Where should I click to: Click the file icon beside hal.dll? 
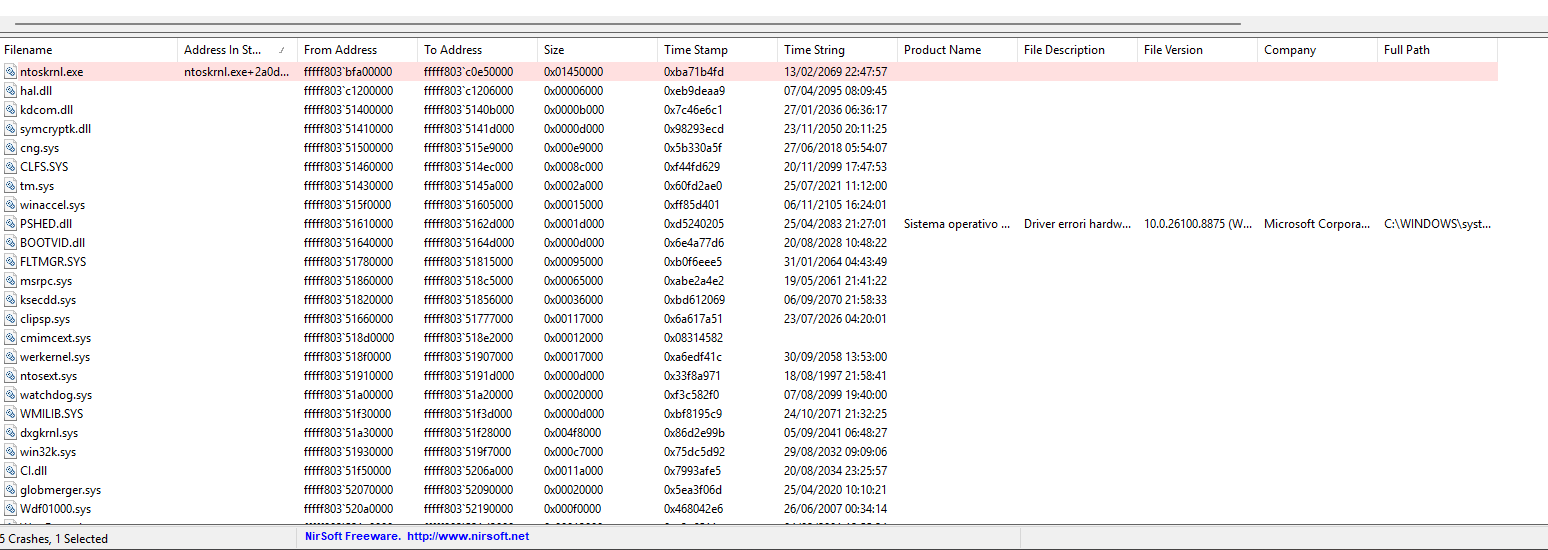click(10, 91)
